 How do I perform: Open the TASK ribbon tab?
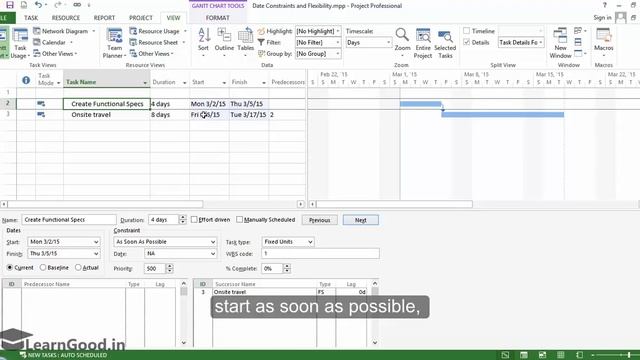point(31,18)
